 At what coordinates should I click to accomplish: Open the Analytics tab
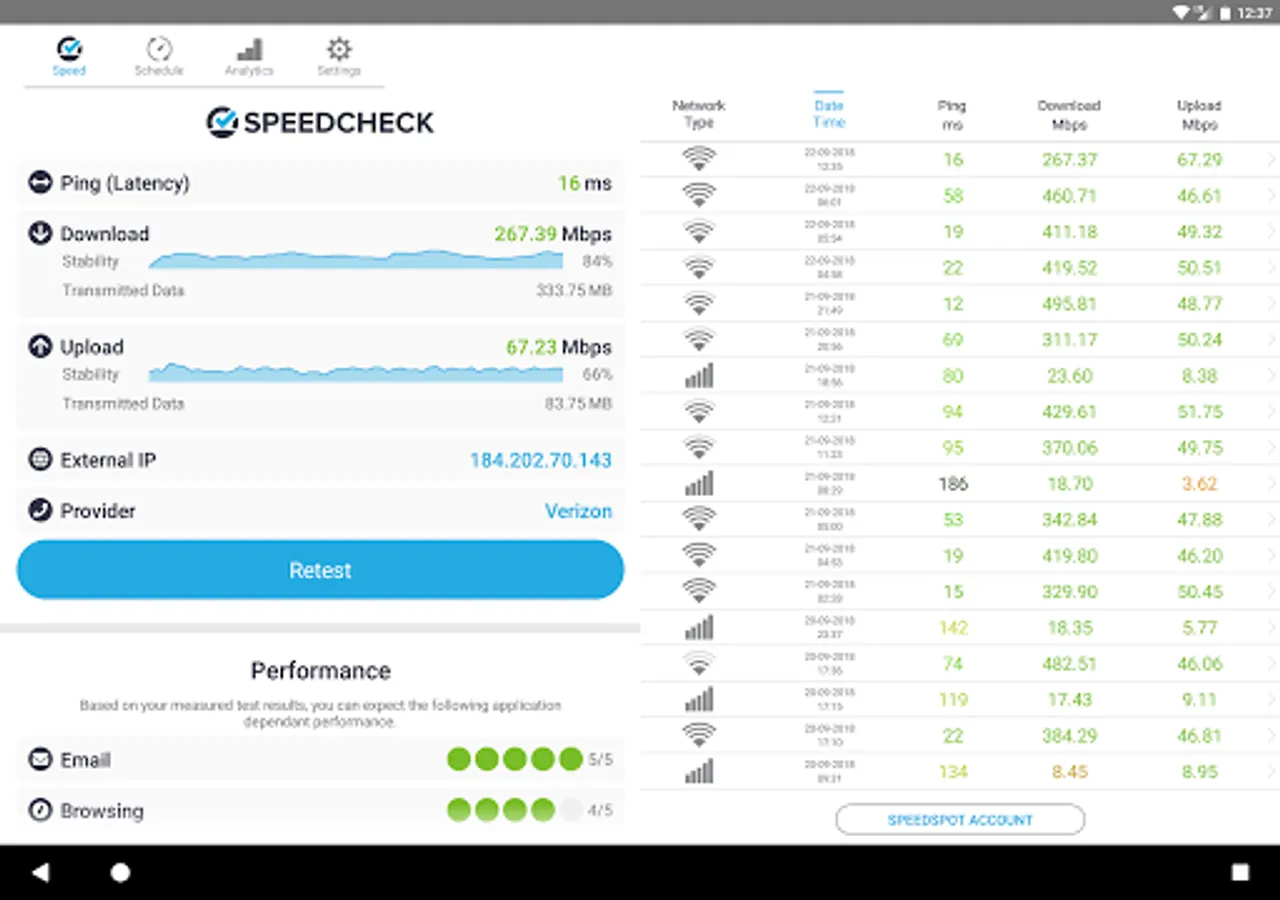tap(249, 56)
